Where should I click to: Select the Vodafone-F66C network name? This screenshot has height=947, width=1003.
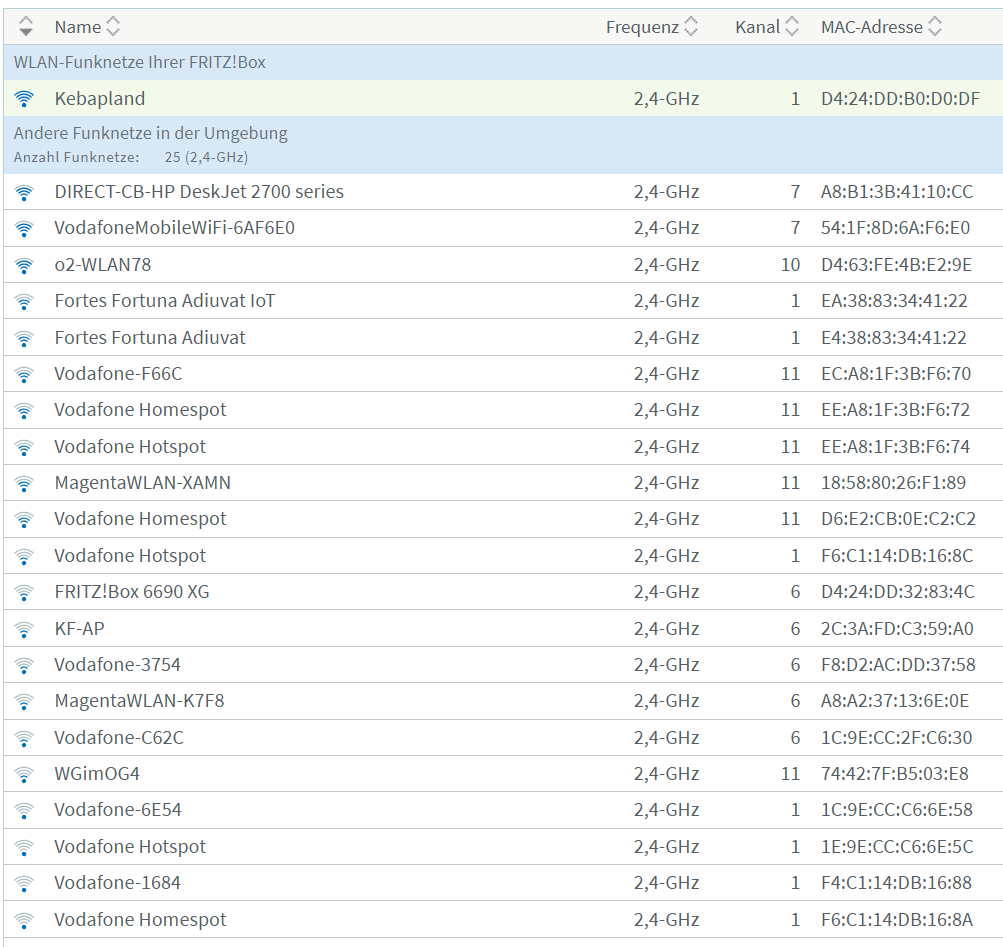pos(118,374)
